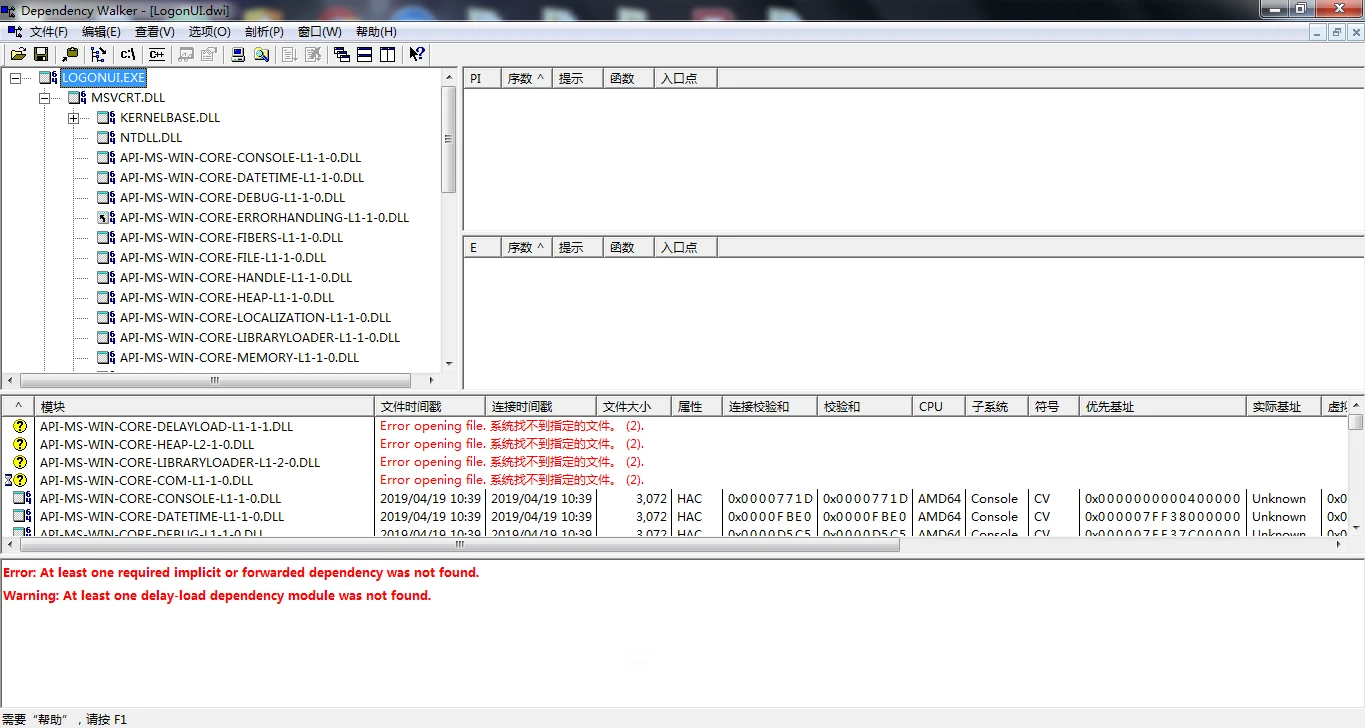Click the KERNELBASE.DLL module icon in tree
The image size is (1365, 728).
(x=106, y=117)
